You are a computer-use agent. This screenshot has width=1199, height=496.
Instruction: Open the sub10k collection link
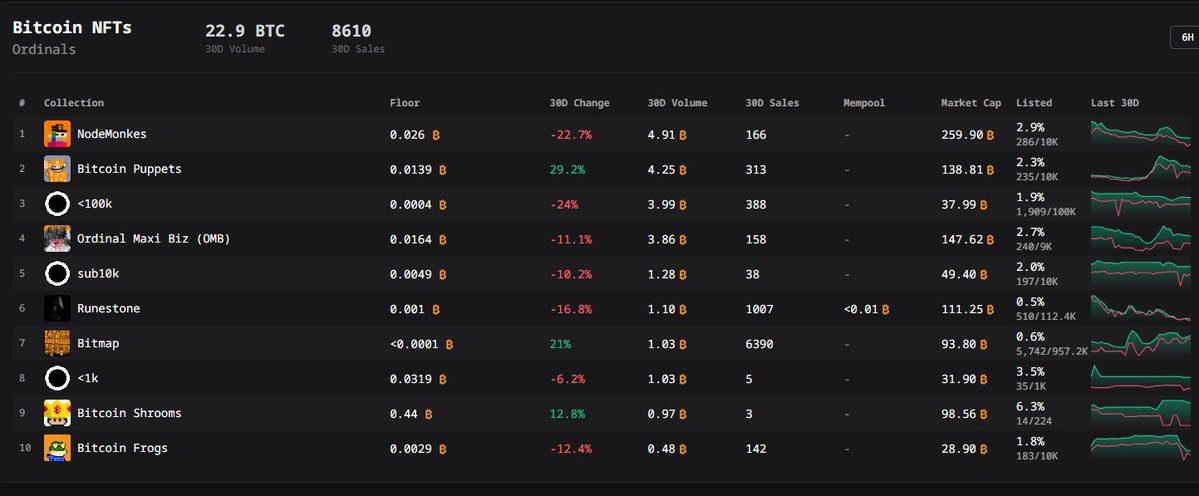[x=98, y=274]
